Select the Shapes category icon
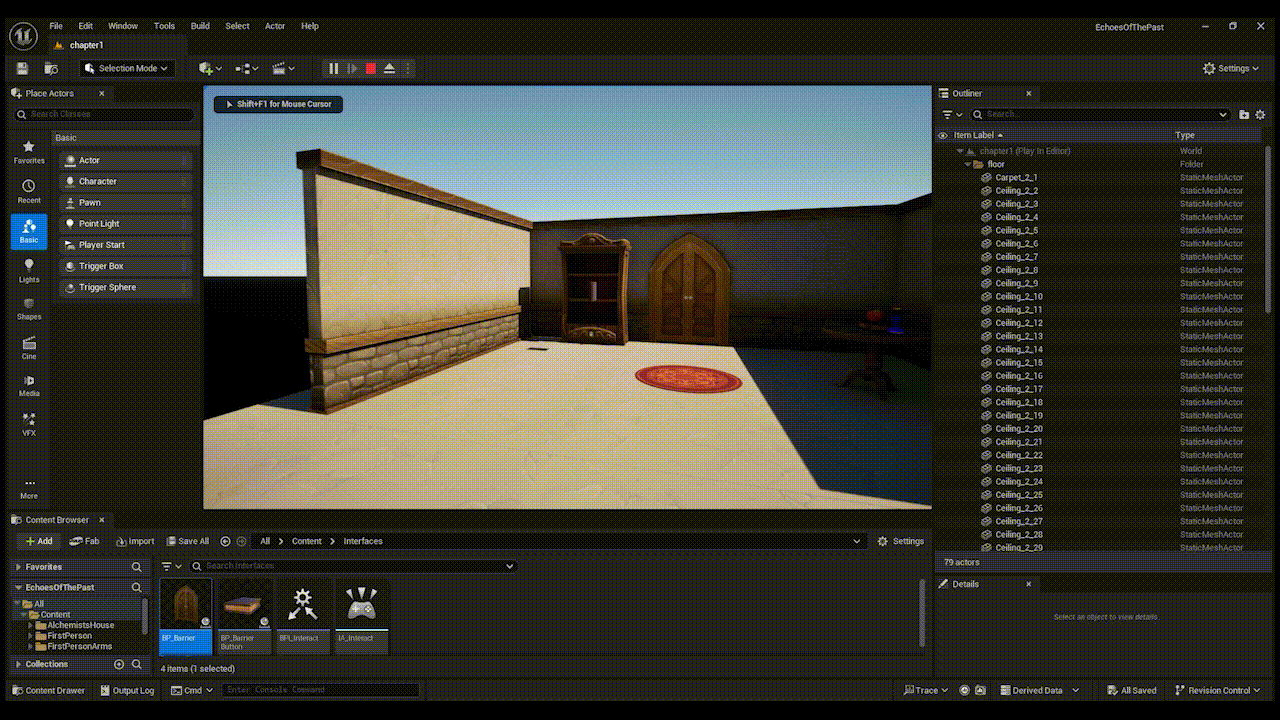Screen dimensions: 1280x720 [29, 309]
